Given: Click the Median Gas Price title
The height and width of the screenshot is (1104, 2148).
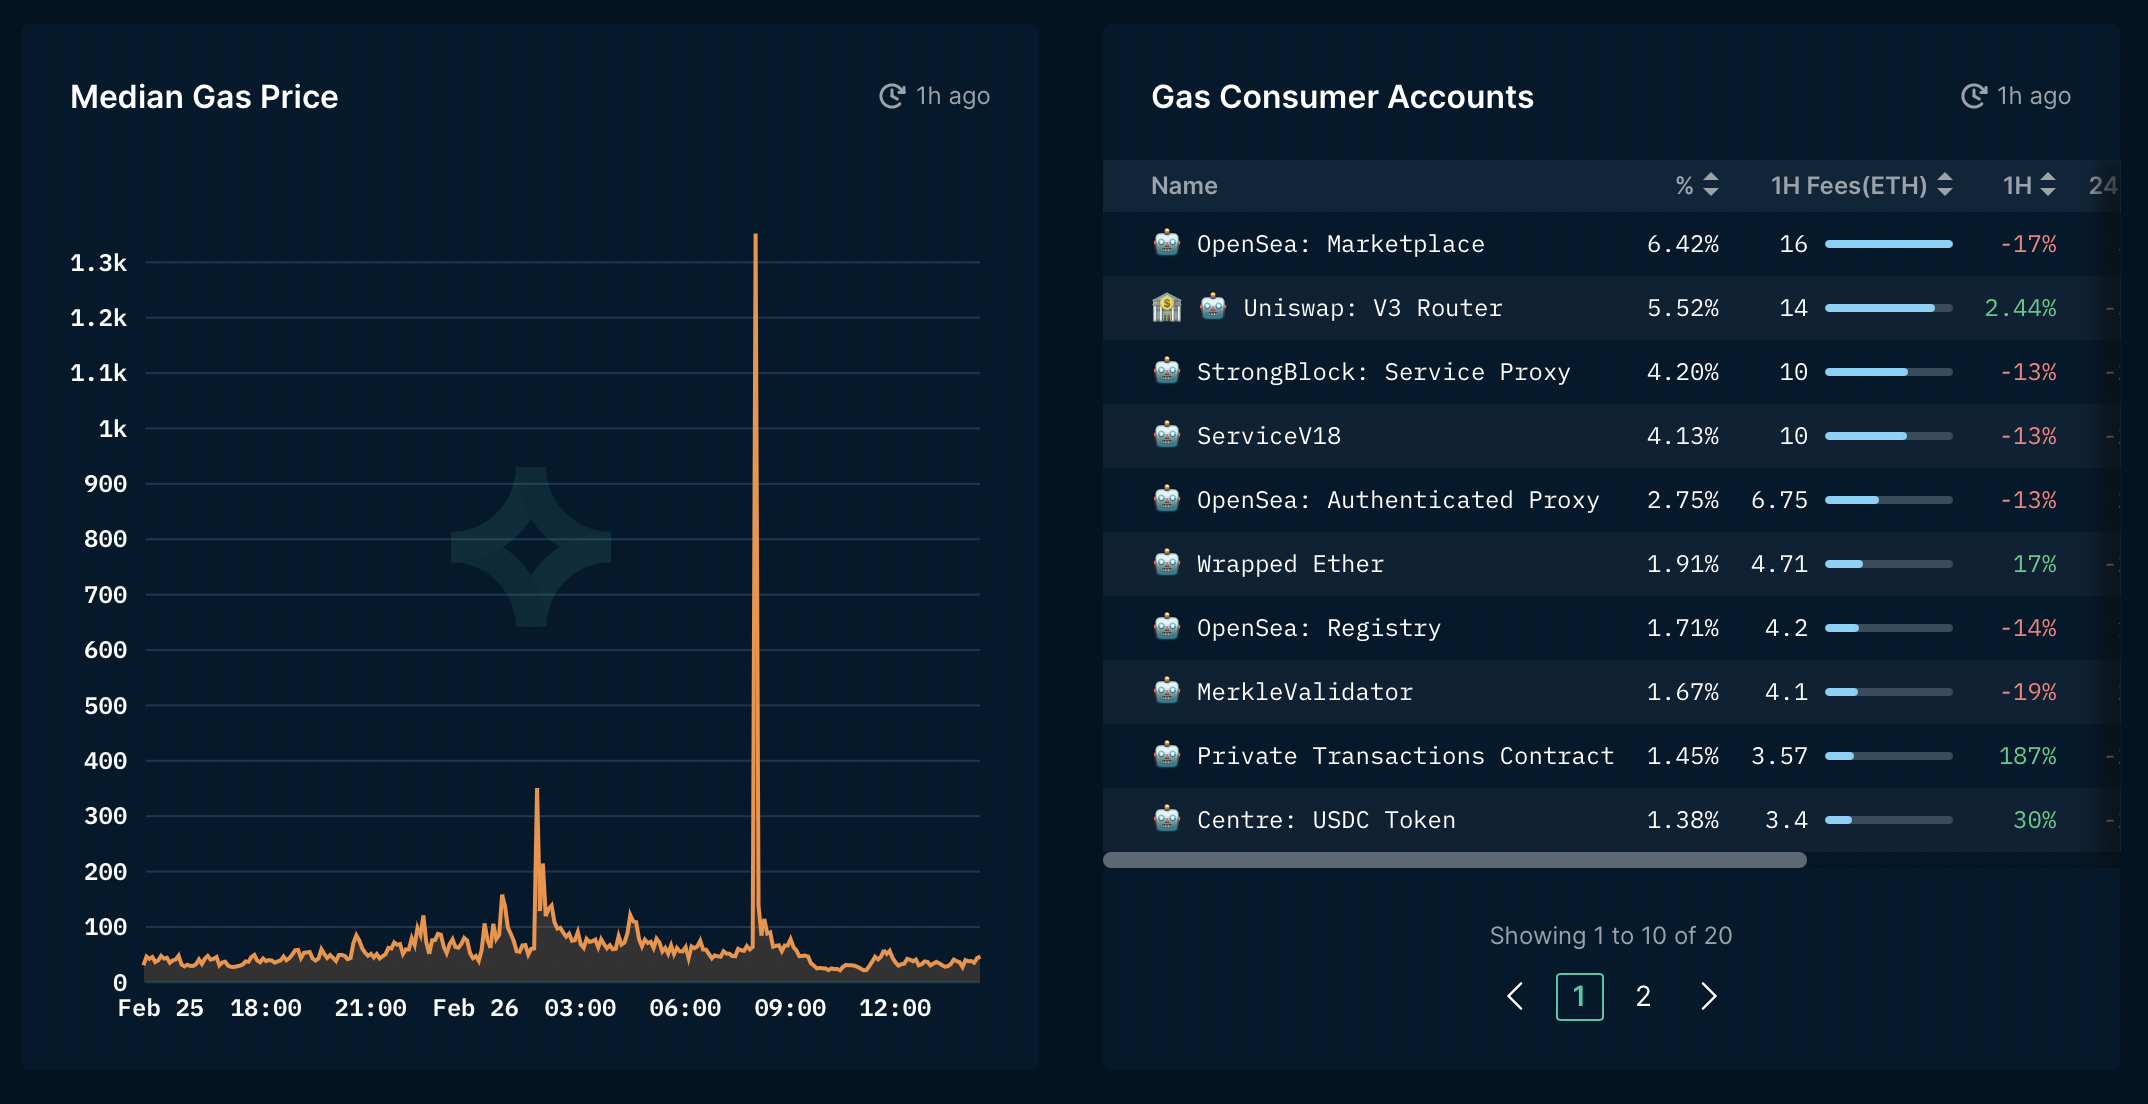Looking at the screenshot, I should tap(204, 97).
